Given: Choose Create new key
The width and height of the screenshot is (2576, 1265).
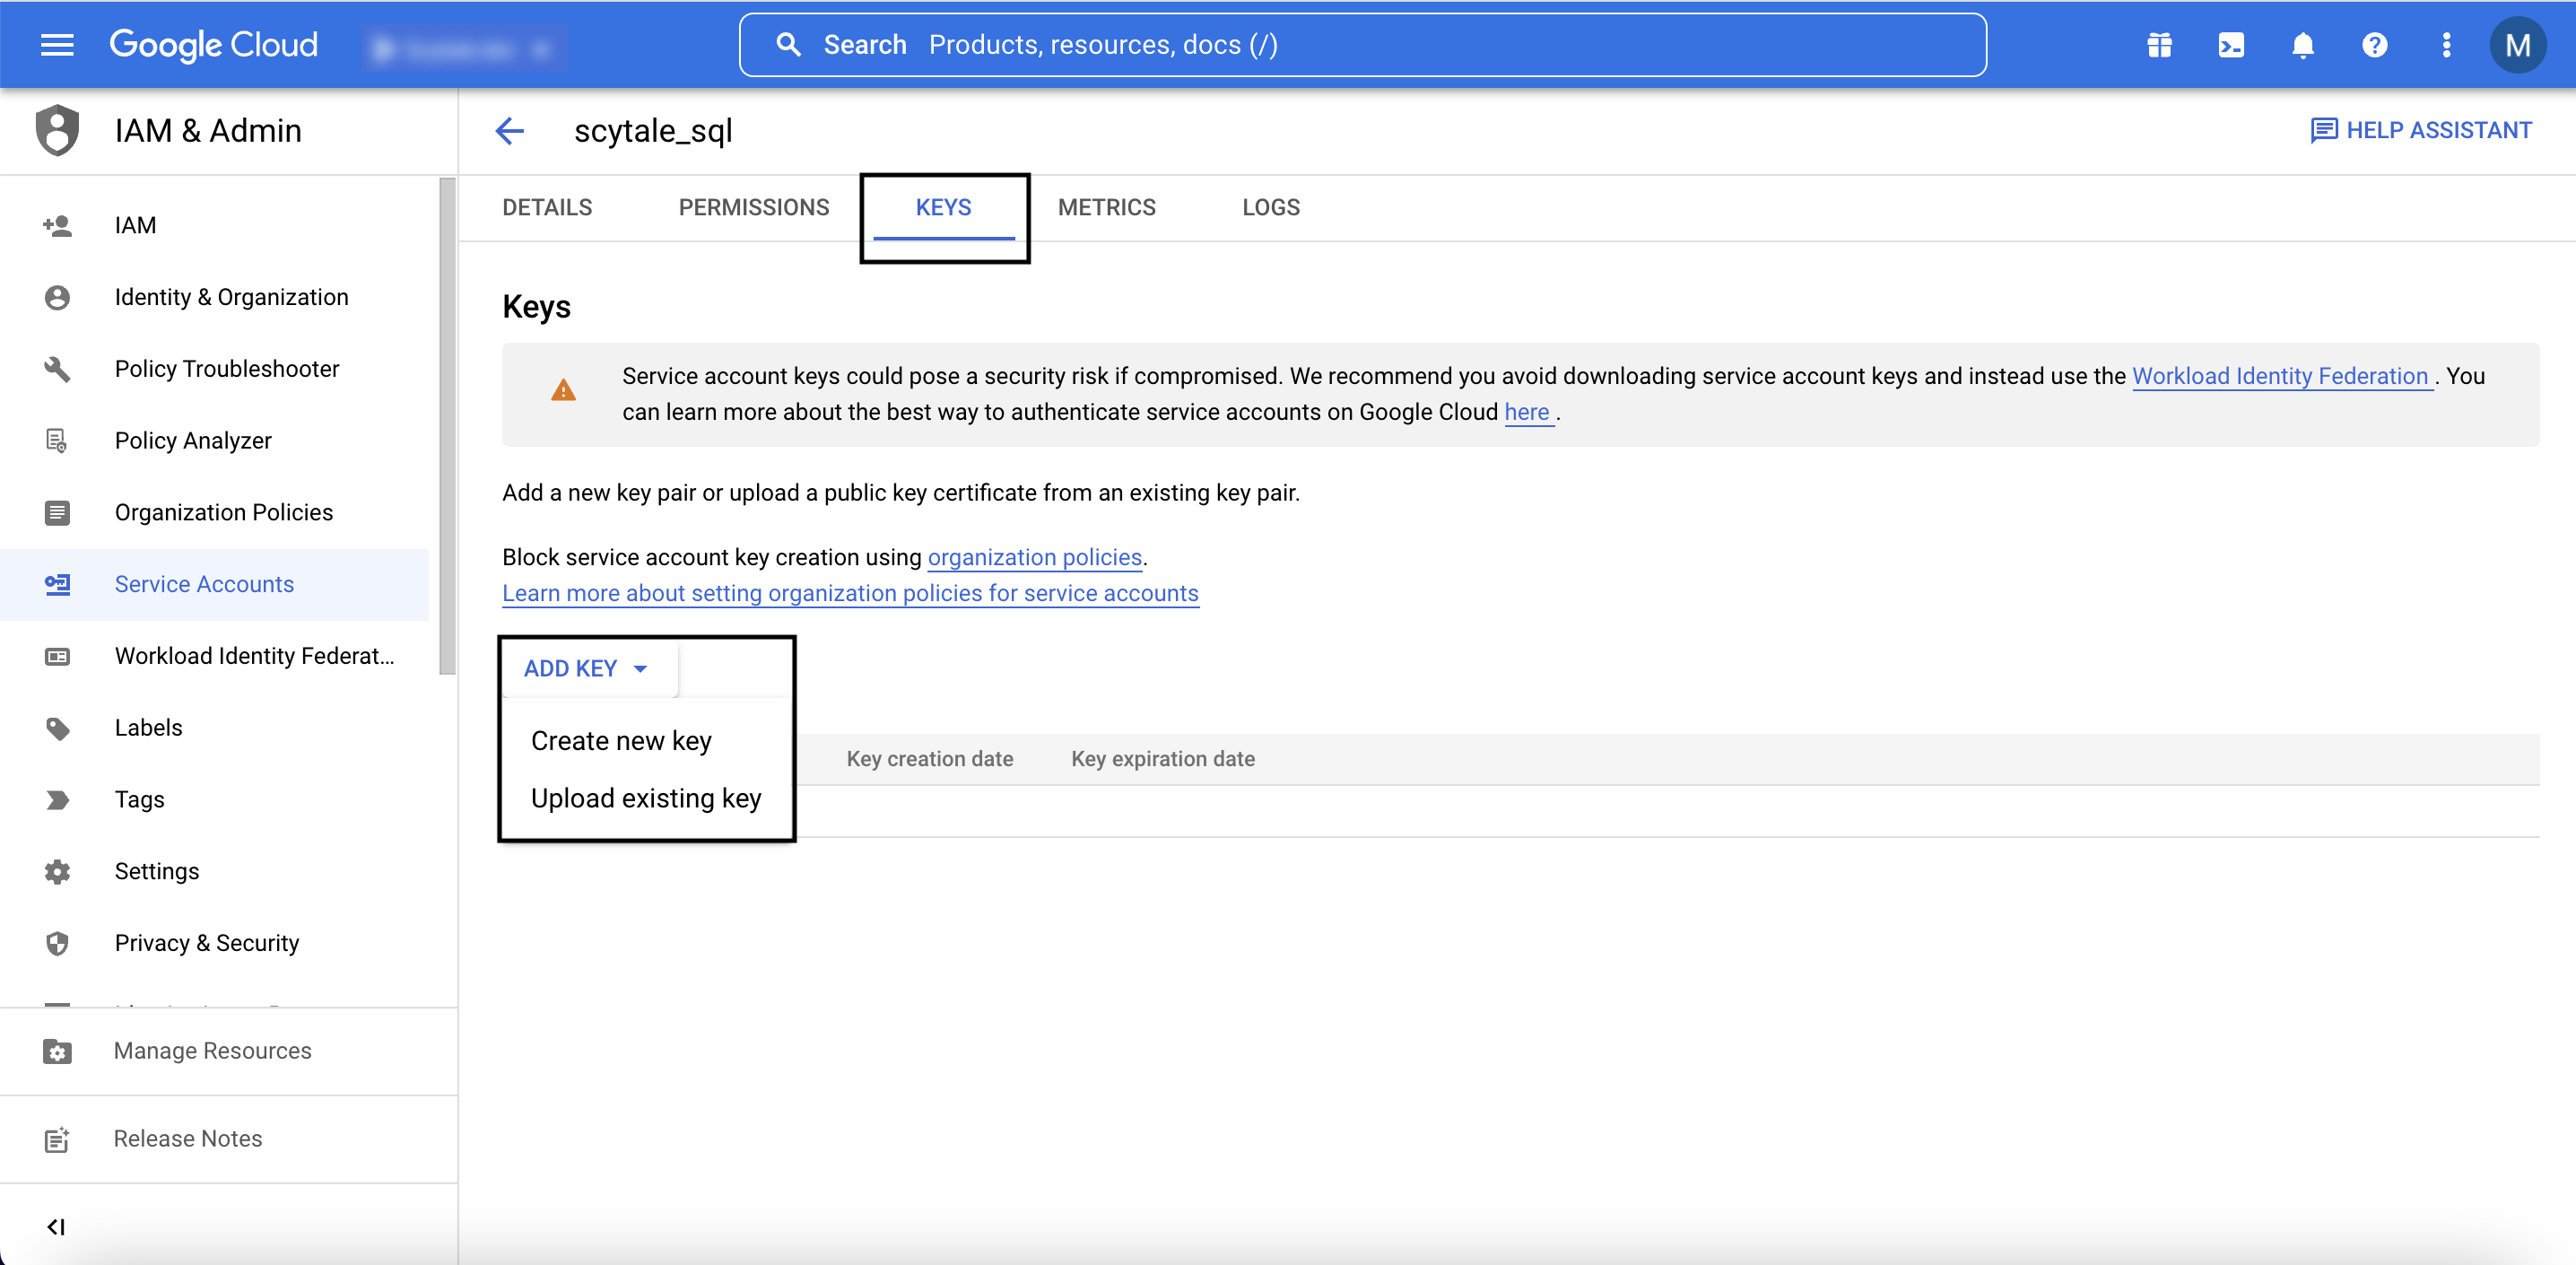Looking at the screenshot, I should 621,741.
